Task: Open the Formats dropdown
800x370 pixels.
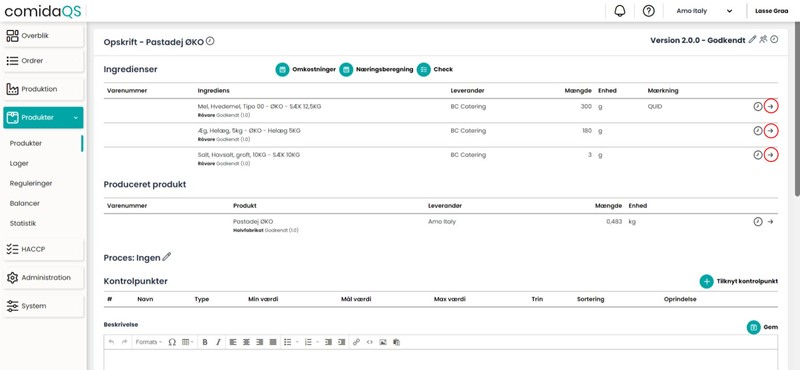Action: [x=149, y=342]
